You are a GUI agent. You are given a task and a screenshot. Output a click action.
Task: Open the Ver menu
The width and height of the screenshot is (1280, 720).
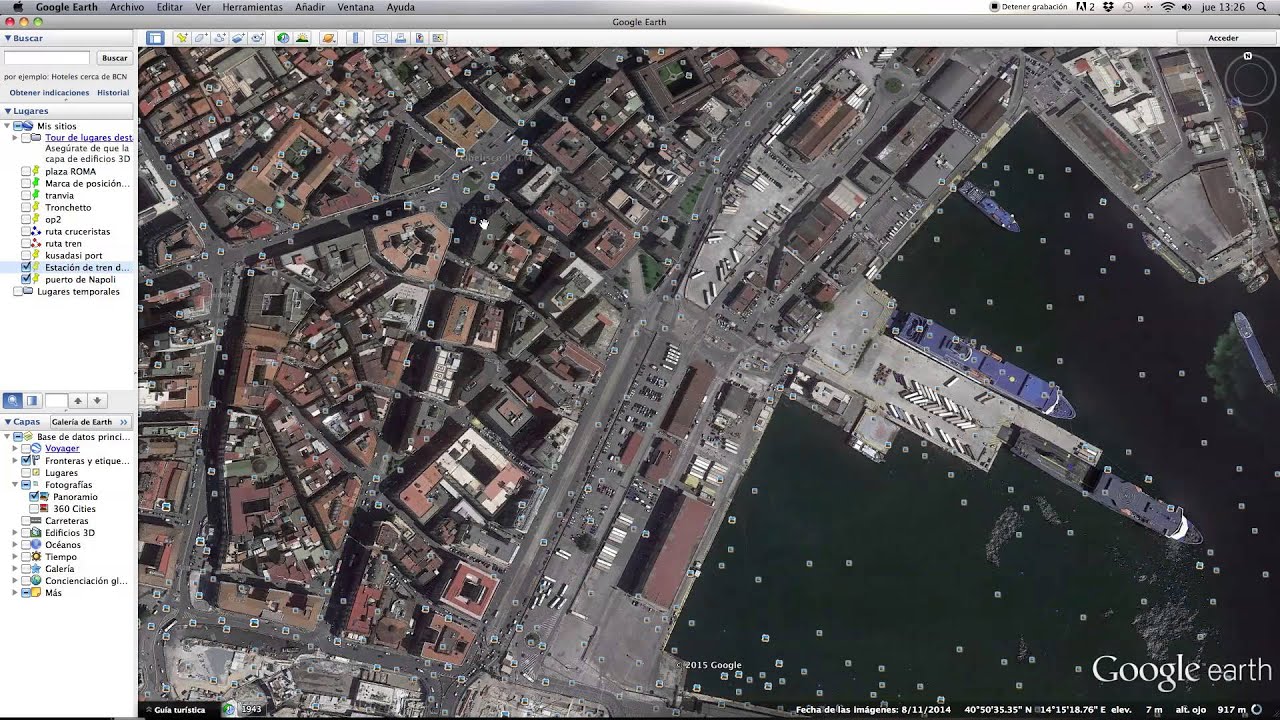pos(203,7)
